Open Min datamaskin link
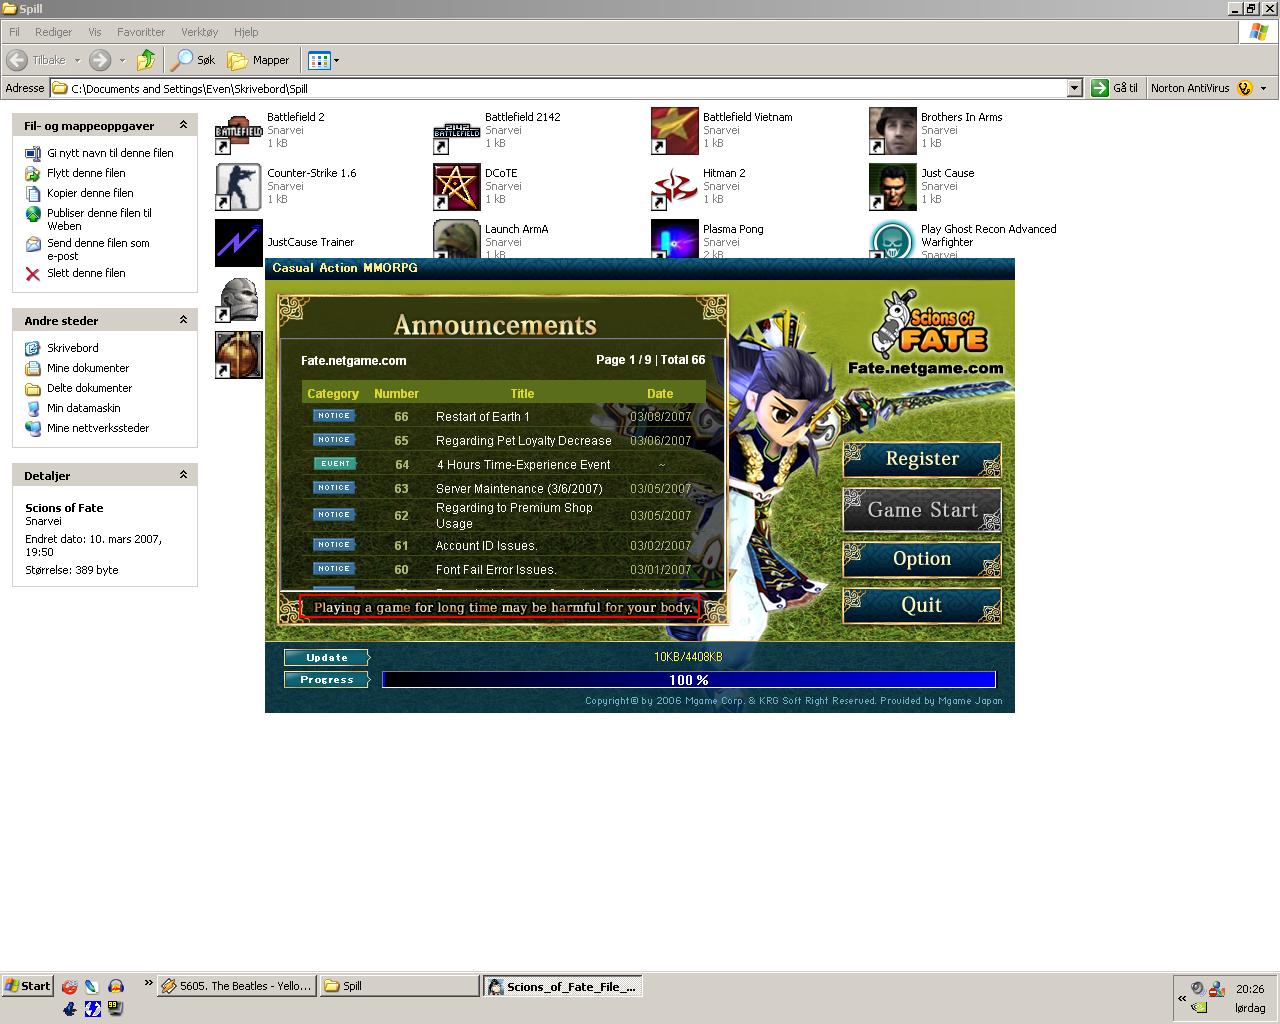This screenshot has width=1280, height=1024. pyautogui.click(x=84, y=408)
